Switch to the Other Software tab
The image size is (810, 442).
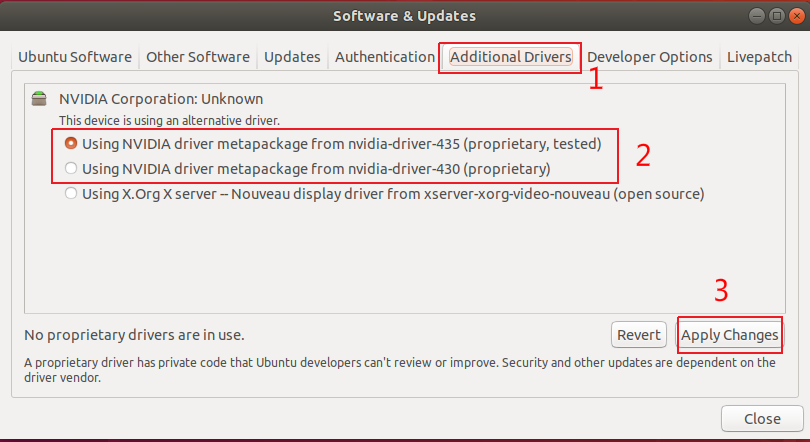click(198, 57)
